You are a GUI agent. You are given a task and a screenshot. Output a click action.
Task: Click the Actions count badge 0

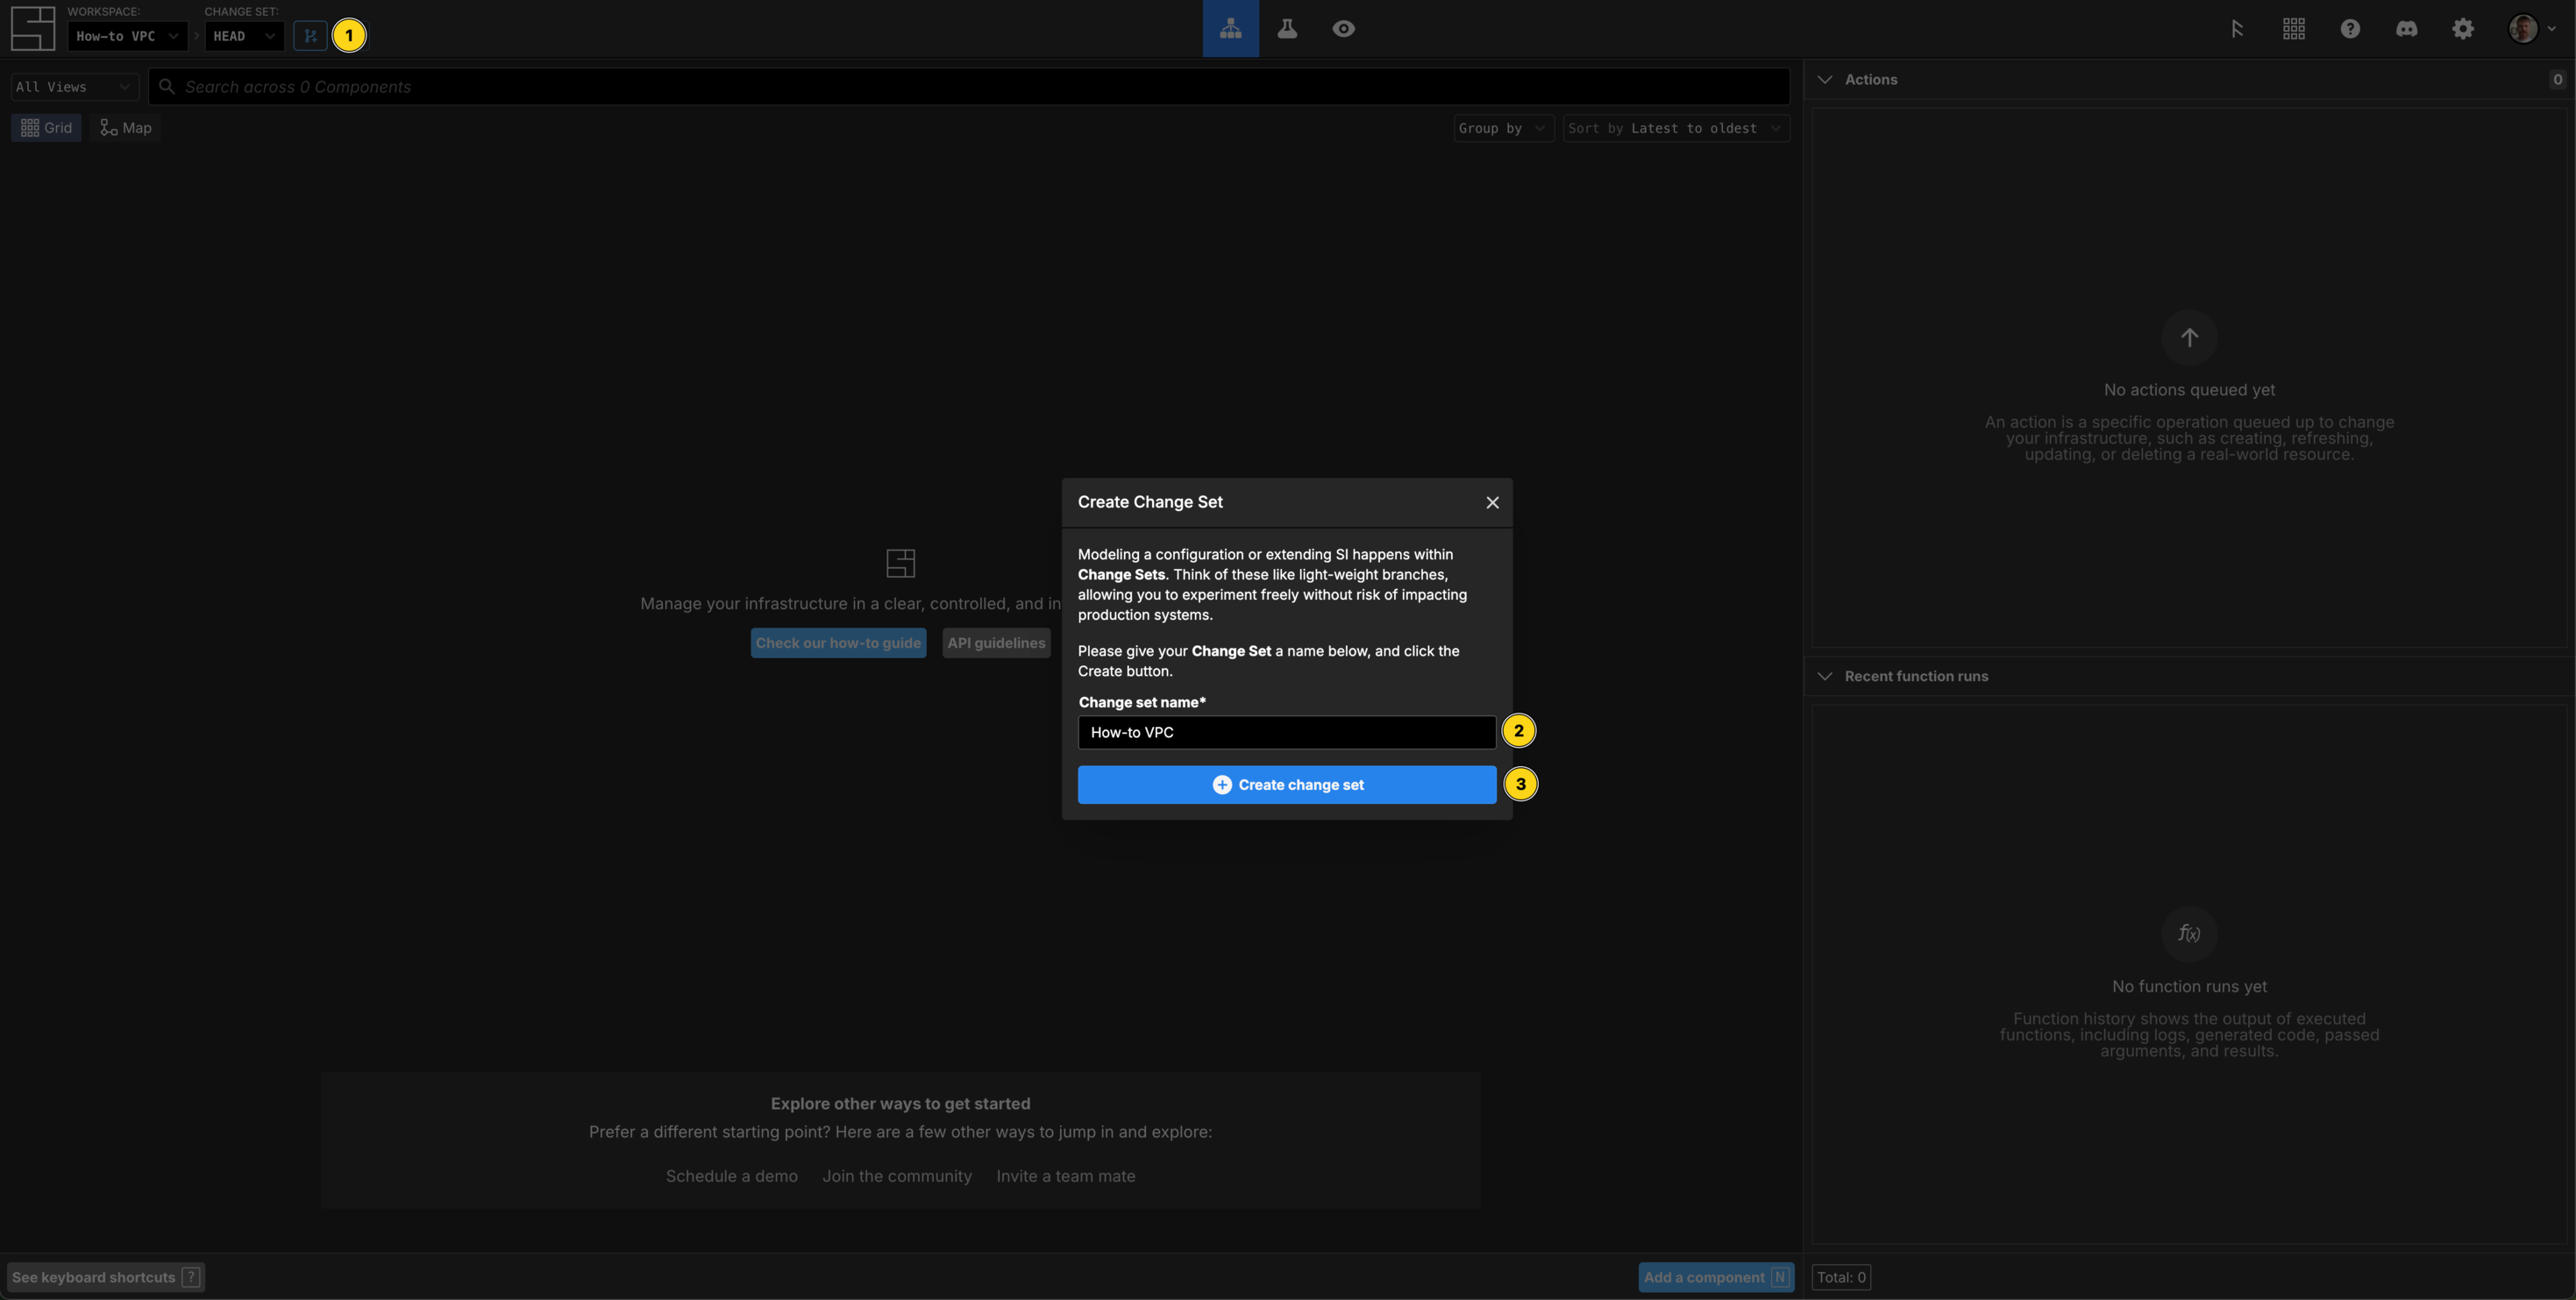coord(2557,80)
